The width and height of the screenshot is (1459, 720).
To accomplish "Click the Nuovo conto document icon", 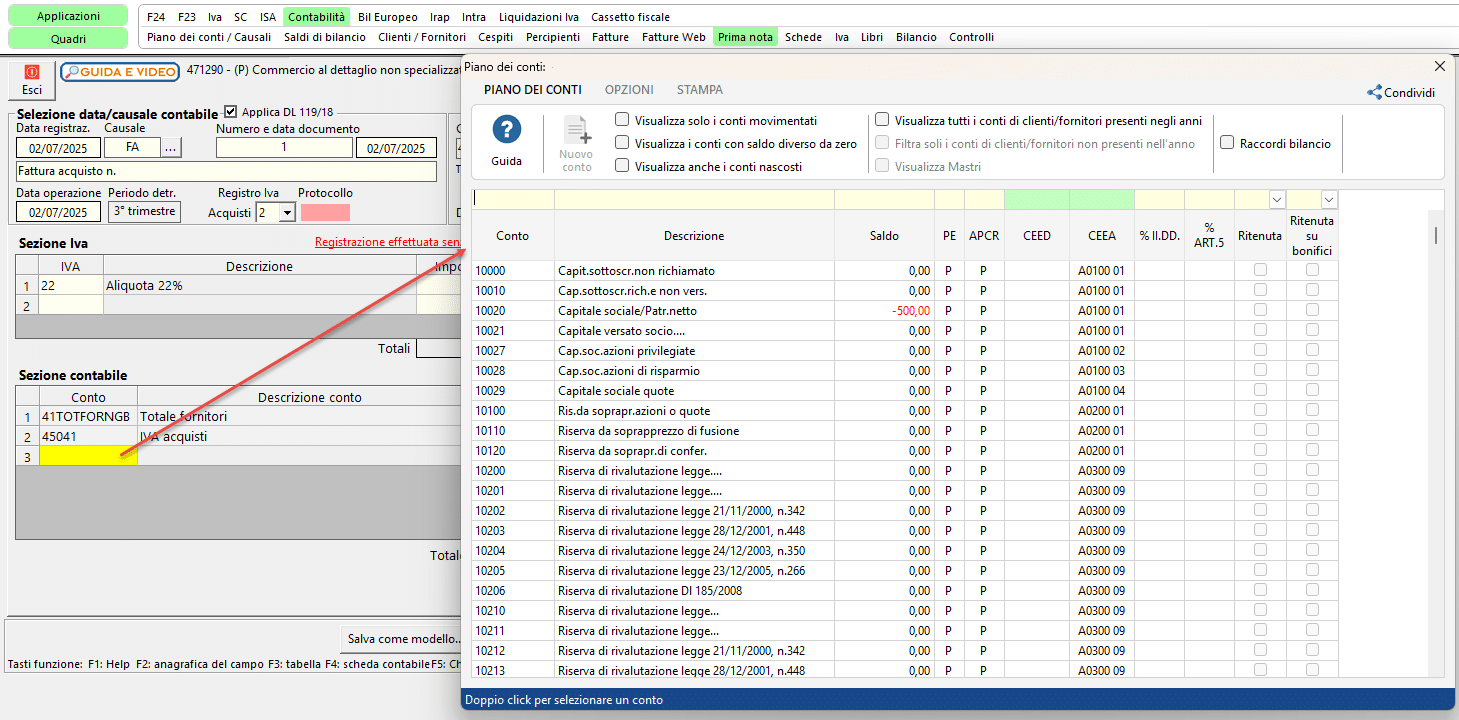I will pos(577,133).
